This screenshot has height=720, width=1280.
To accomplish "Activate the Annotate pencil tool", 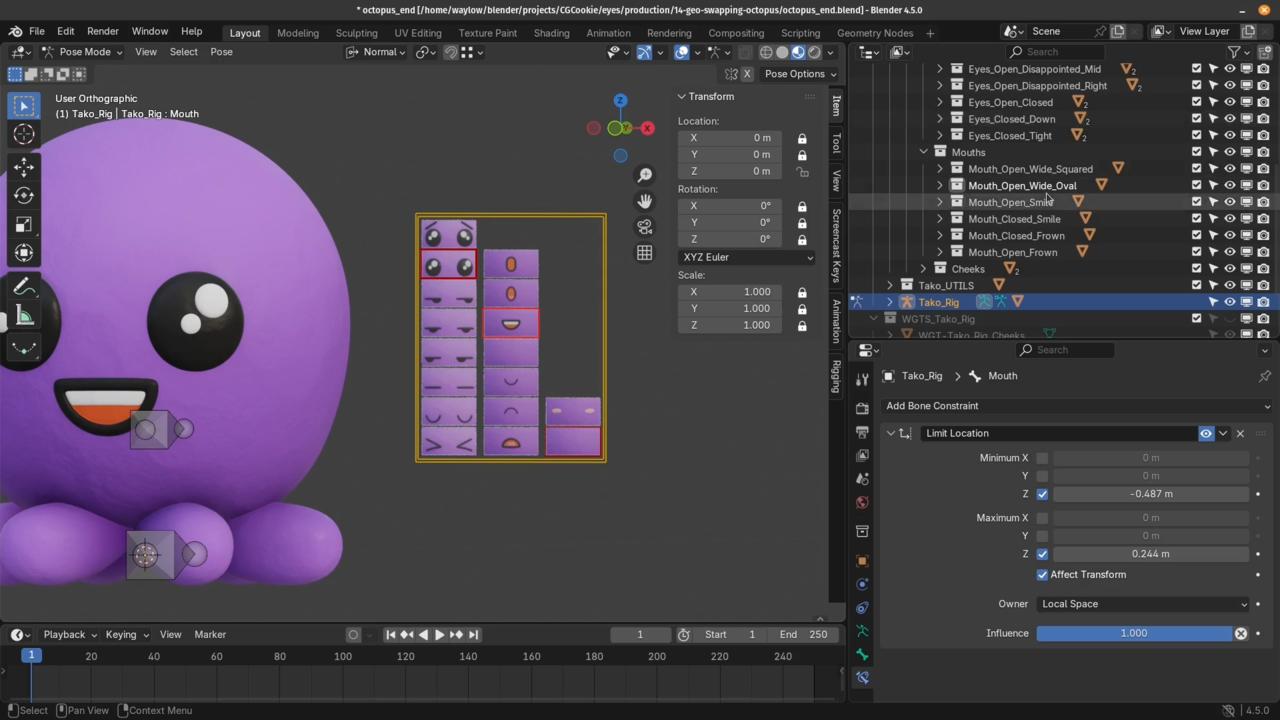I will 24,288.
